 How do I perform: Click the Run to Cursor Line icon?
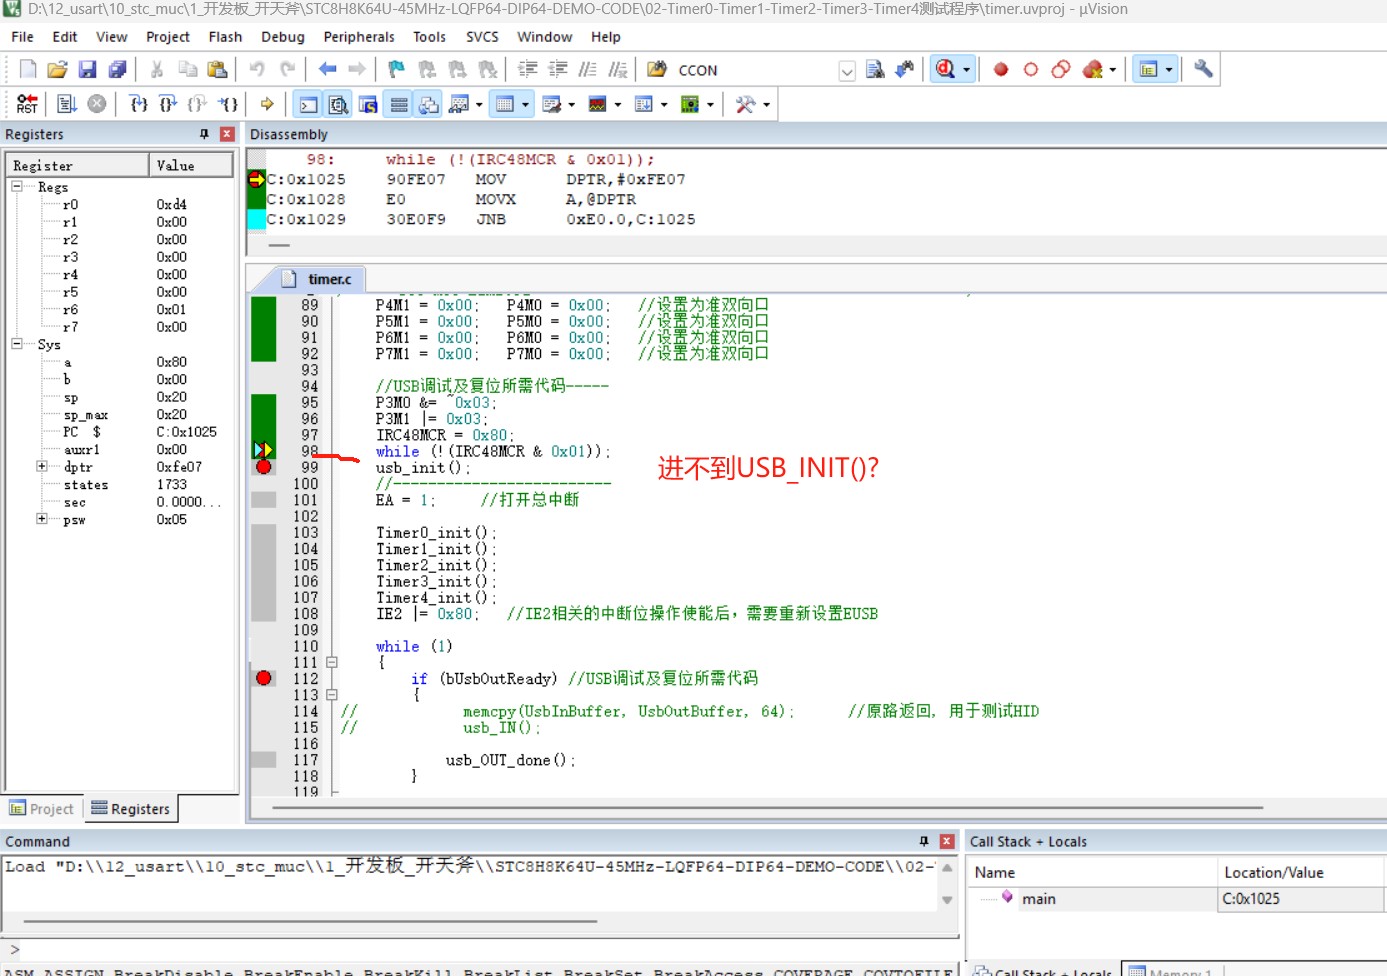tap(229, 104)
